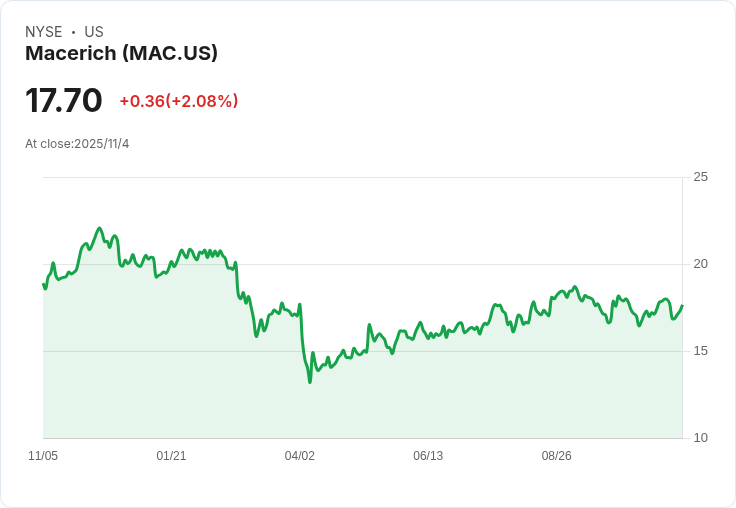Select the 01/21 date on x-axis
Screen dimensions: 736x508
pos(171,456)
